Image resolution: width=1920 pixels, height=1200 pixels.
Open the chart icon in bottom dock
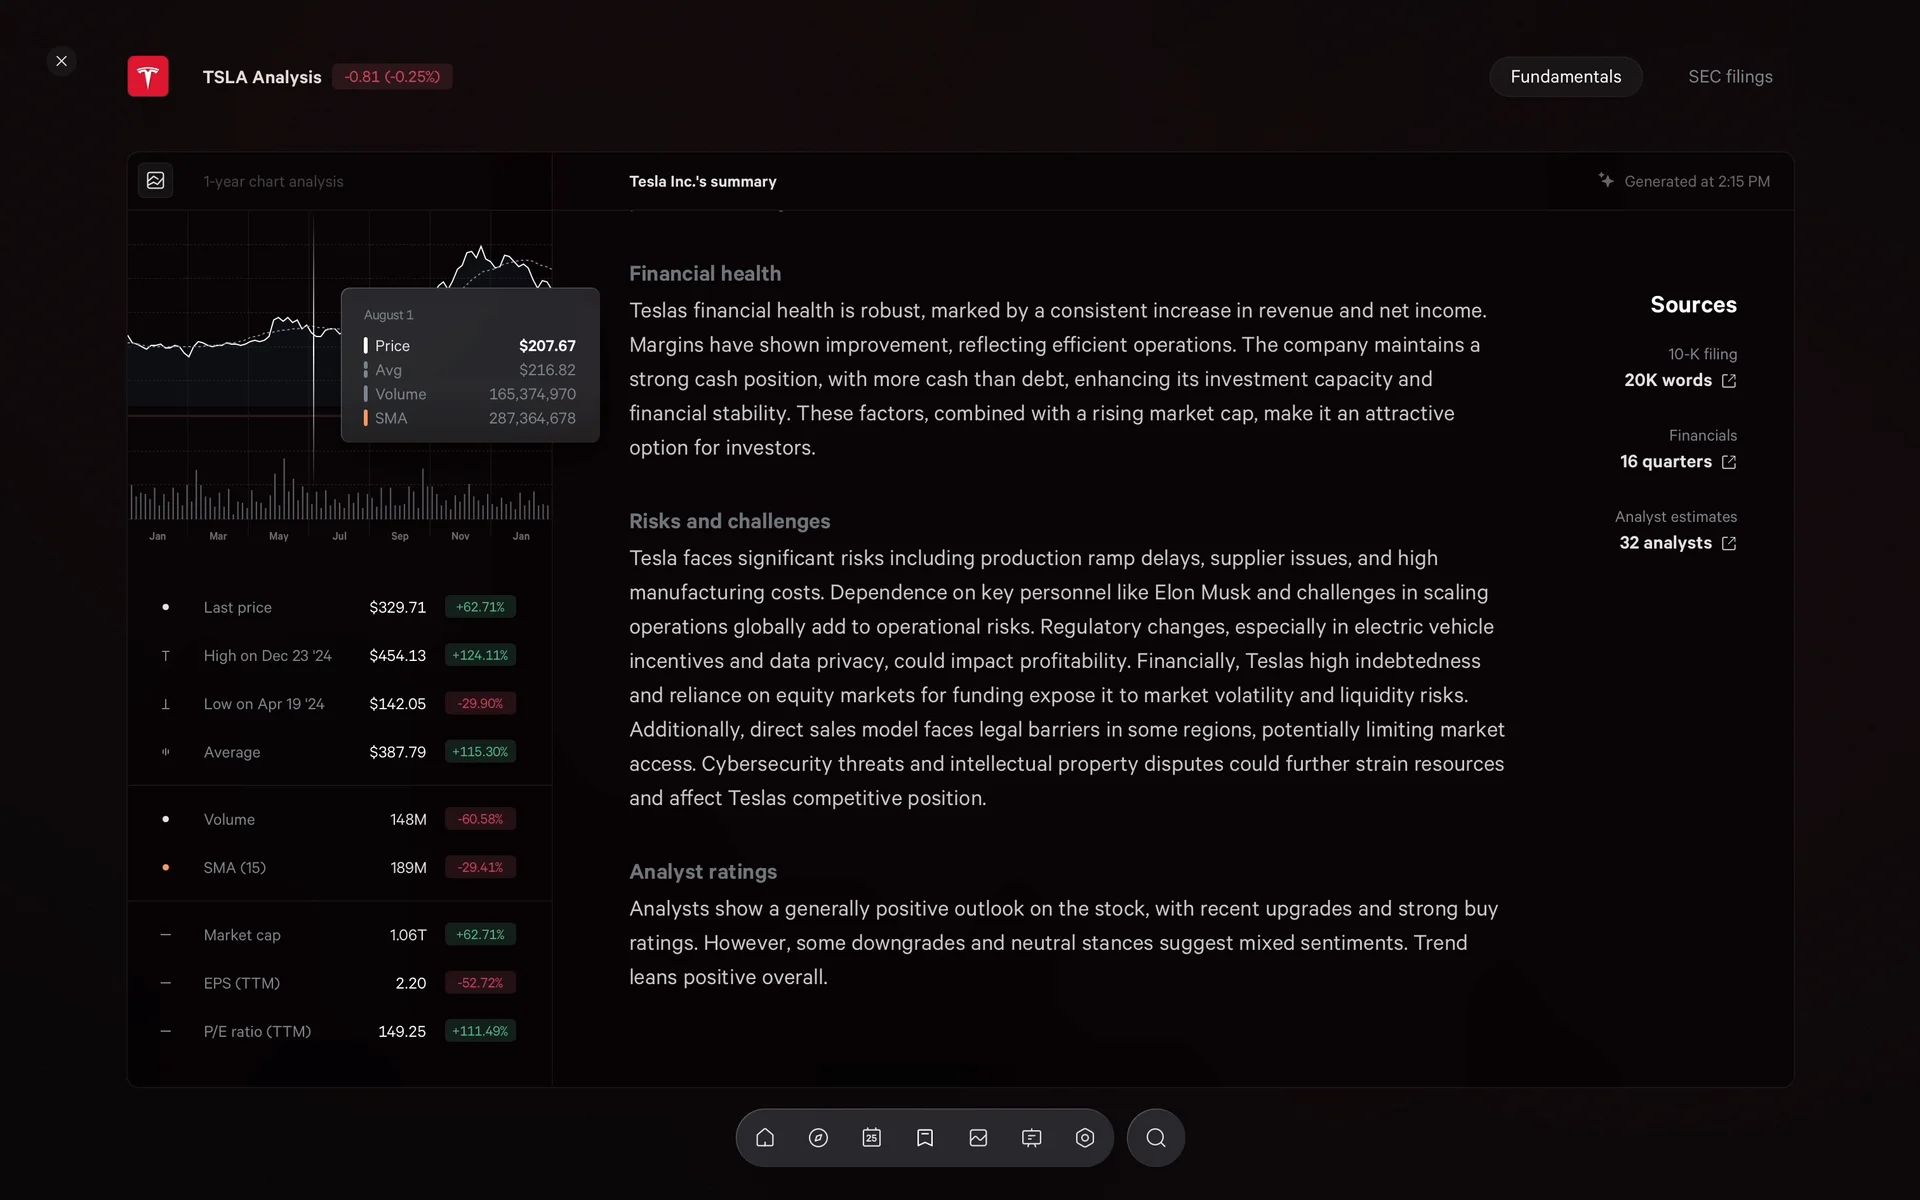pyautogui.click(x=978, y=1138)
